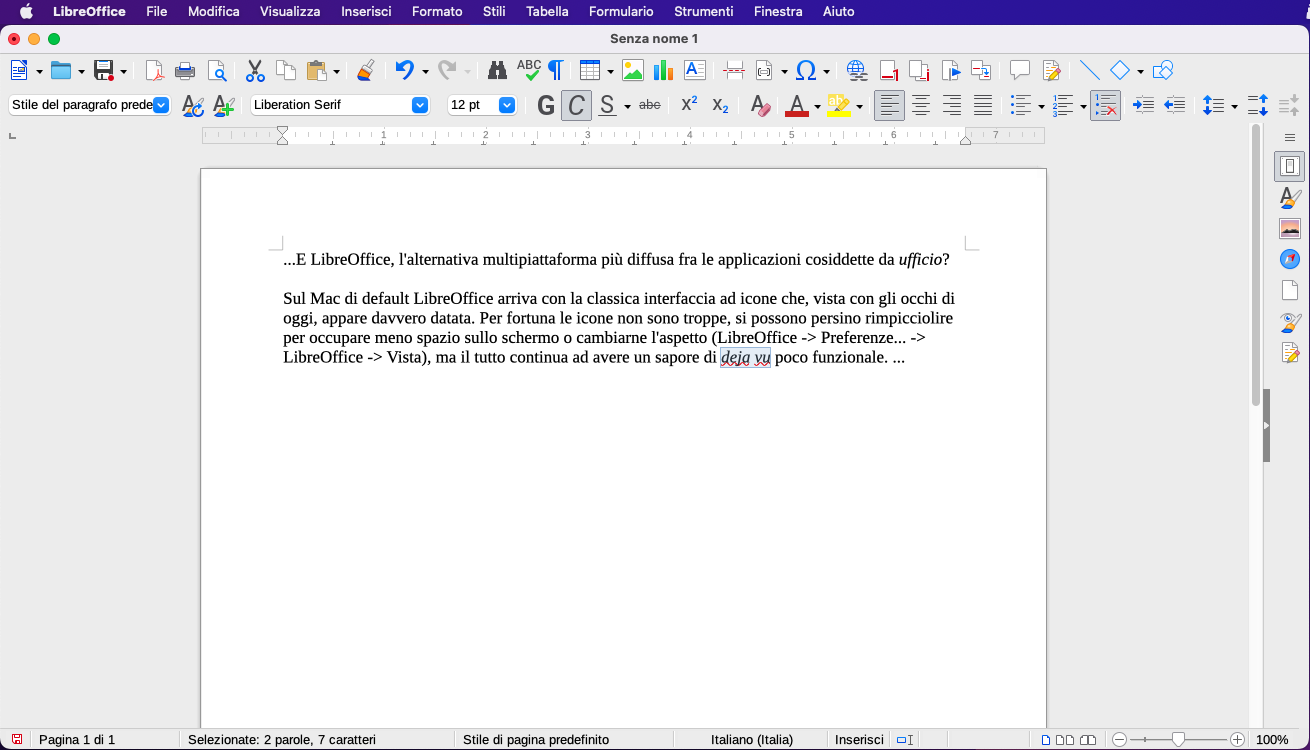Image resolution: width=1310 pixels, height=750 pixels.
Task: Export directly as PDF icon
Action: coord(154,70)
